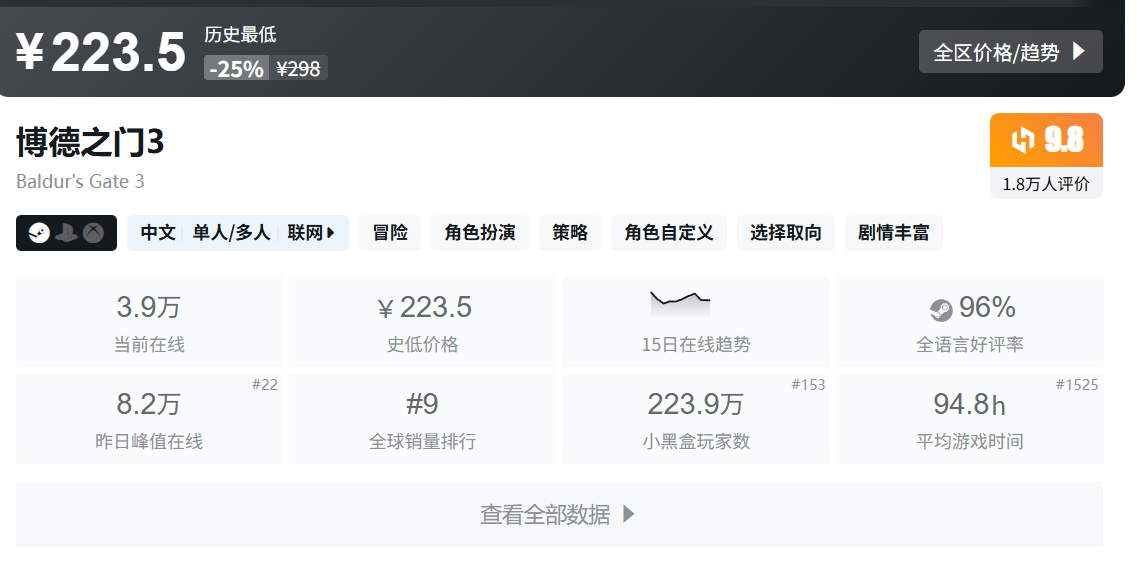This screenshot has height=567, width=1137.
Task: Select the 角色扮演 genre tag
Action: point(480,233)
